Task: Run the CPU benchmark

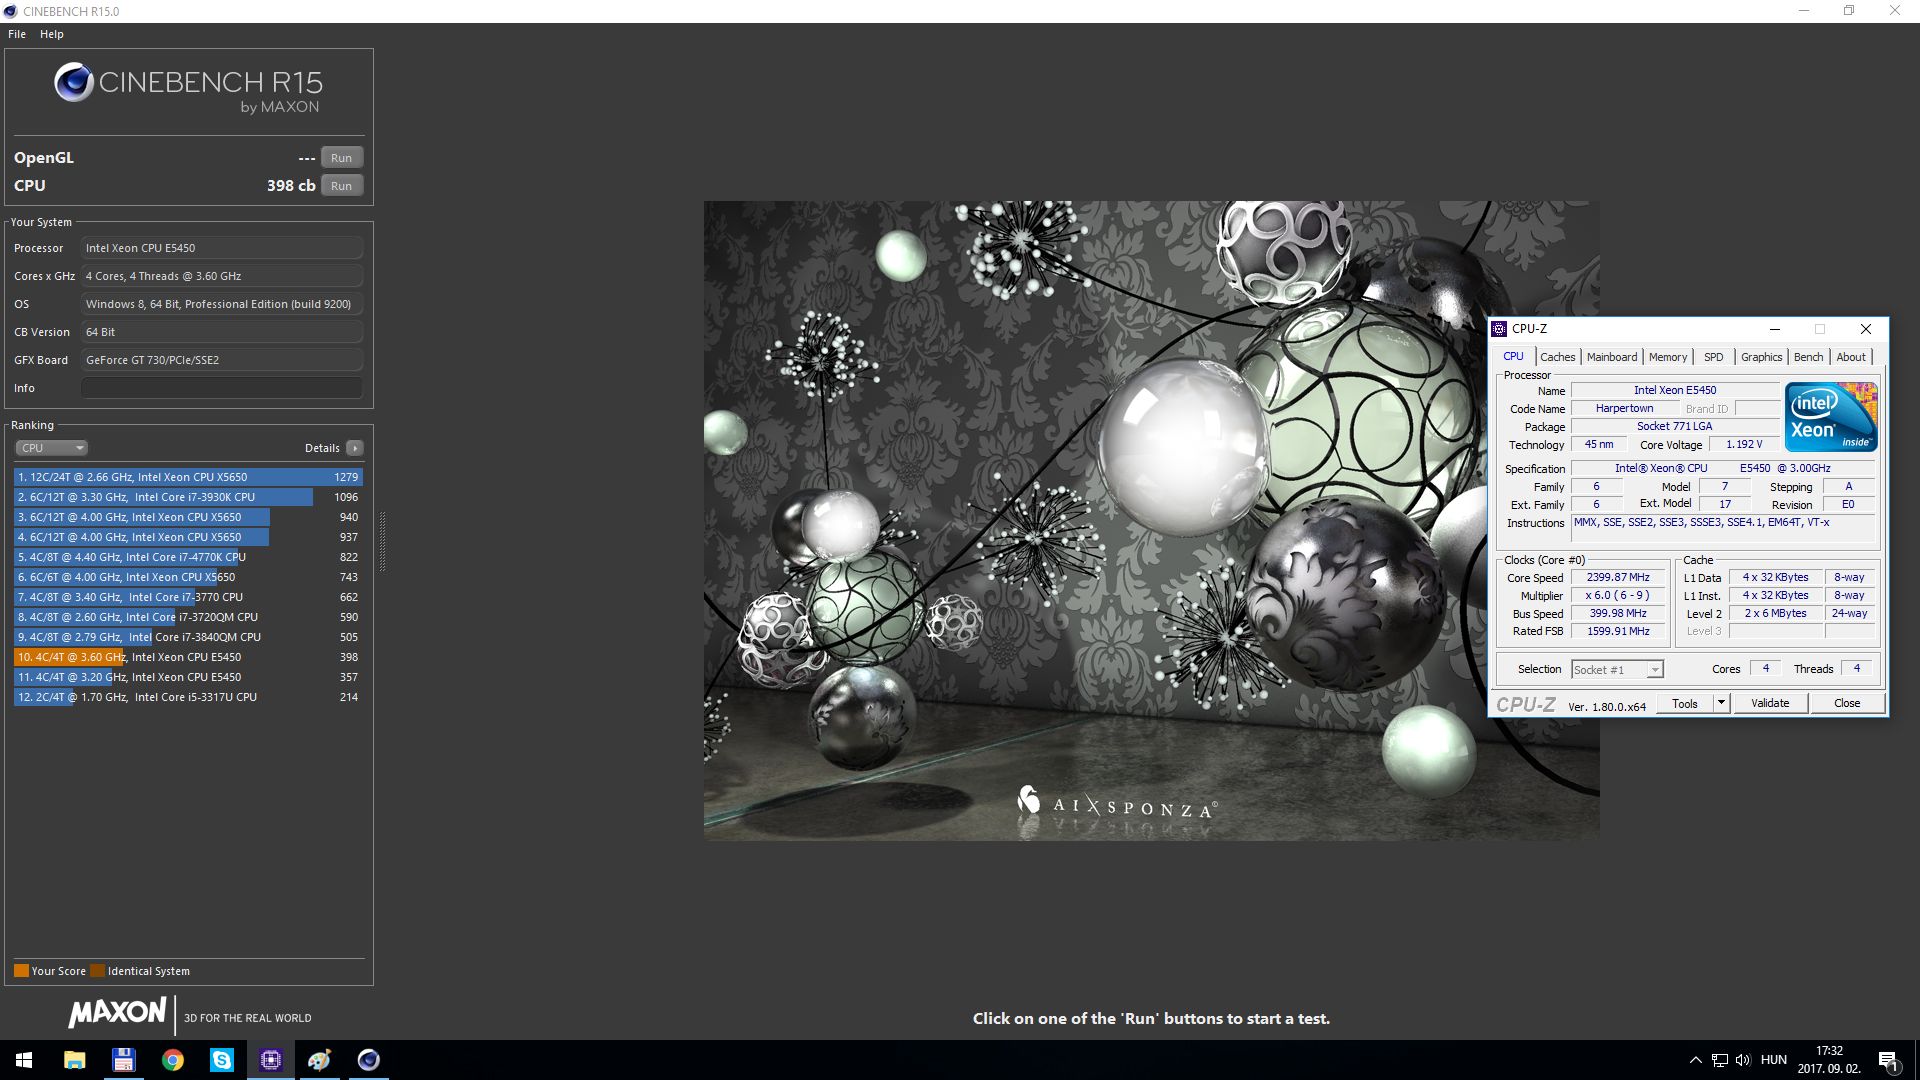Action: [x=341, y=186]
